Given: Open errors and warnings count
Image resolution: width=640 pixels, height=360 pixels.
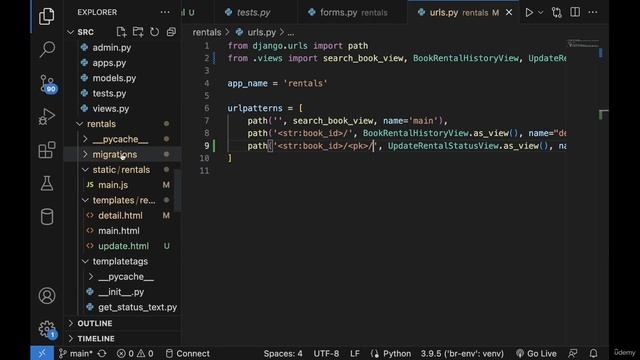Looking at the screenshot, I should (135, 353).
